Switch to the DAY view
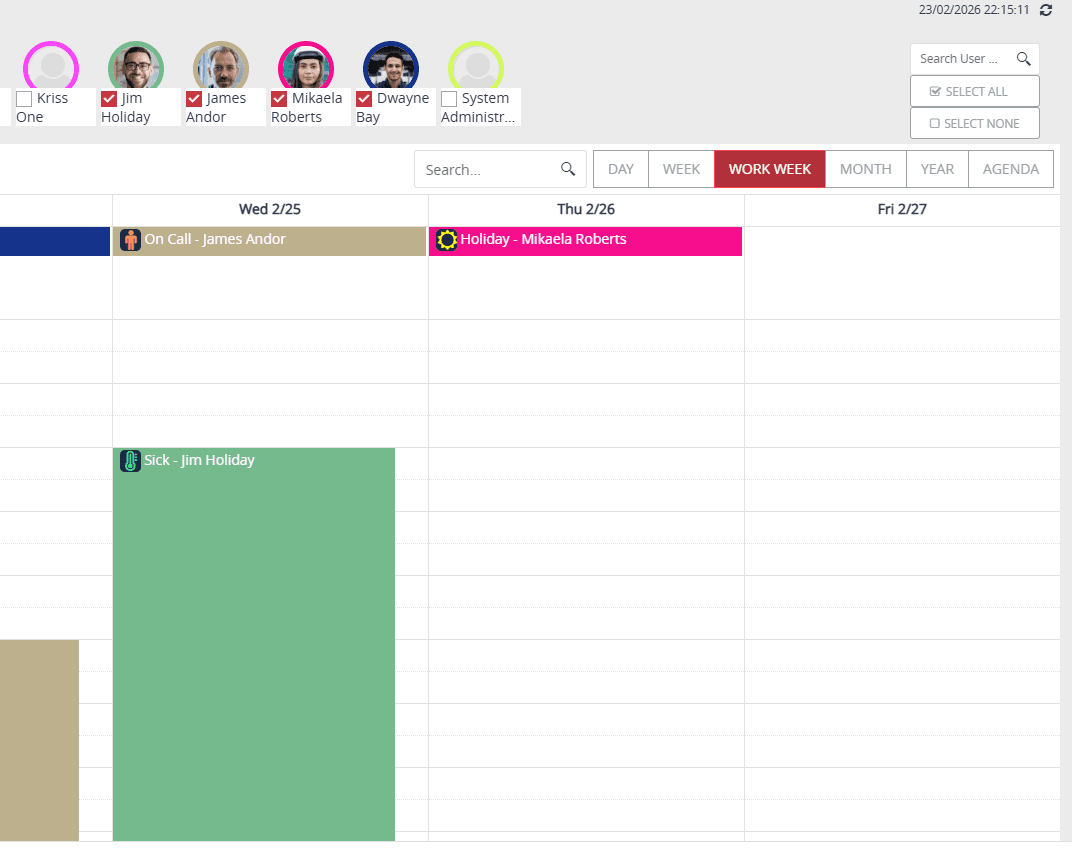The width and height of the screenshot is (1072, 861). coord(621,169)
